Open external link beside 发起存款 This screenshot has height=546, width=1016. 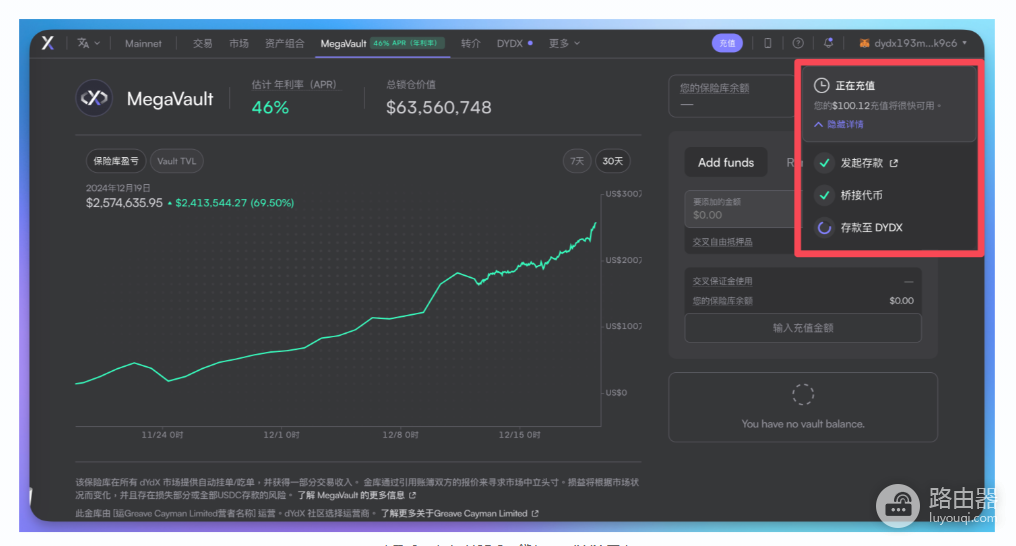click(x=894, y=163)
